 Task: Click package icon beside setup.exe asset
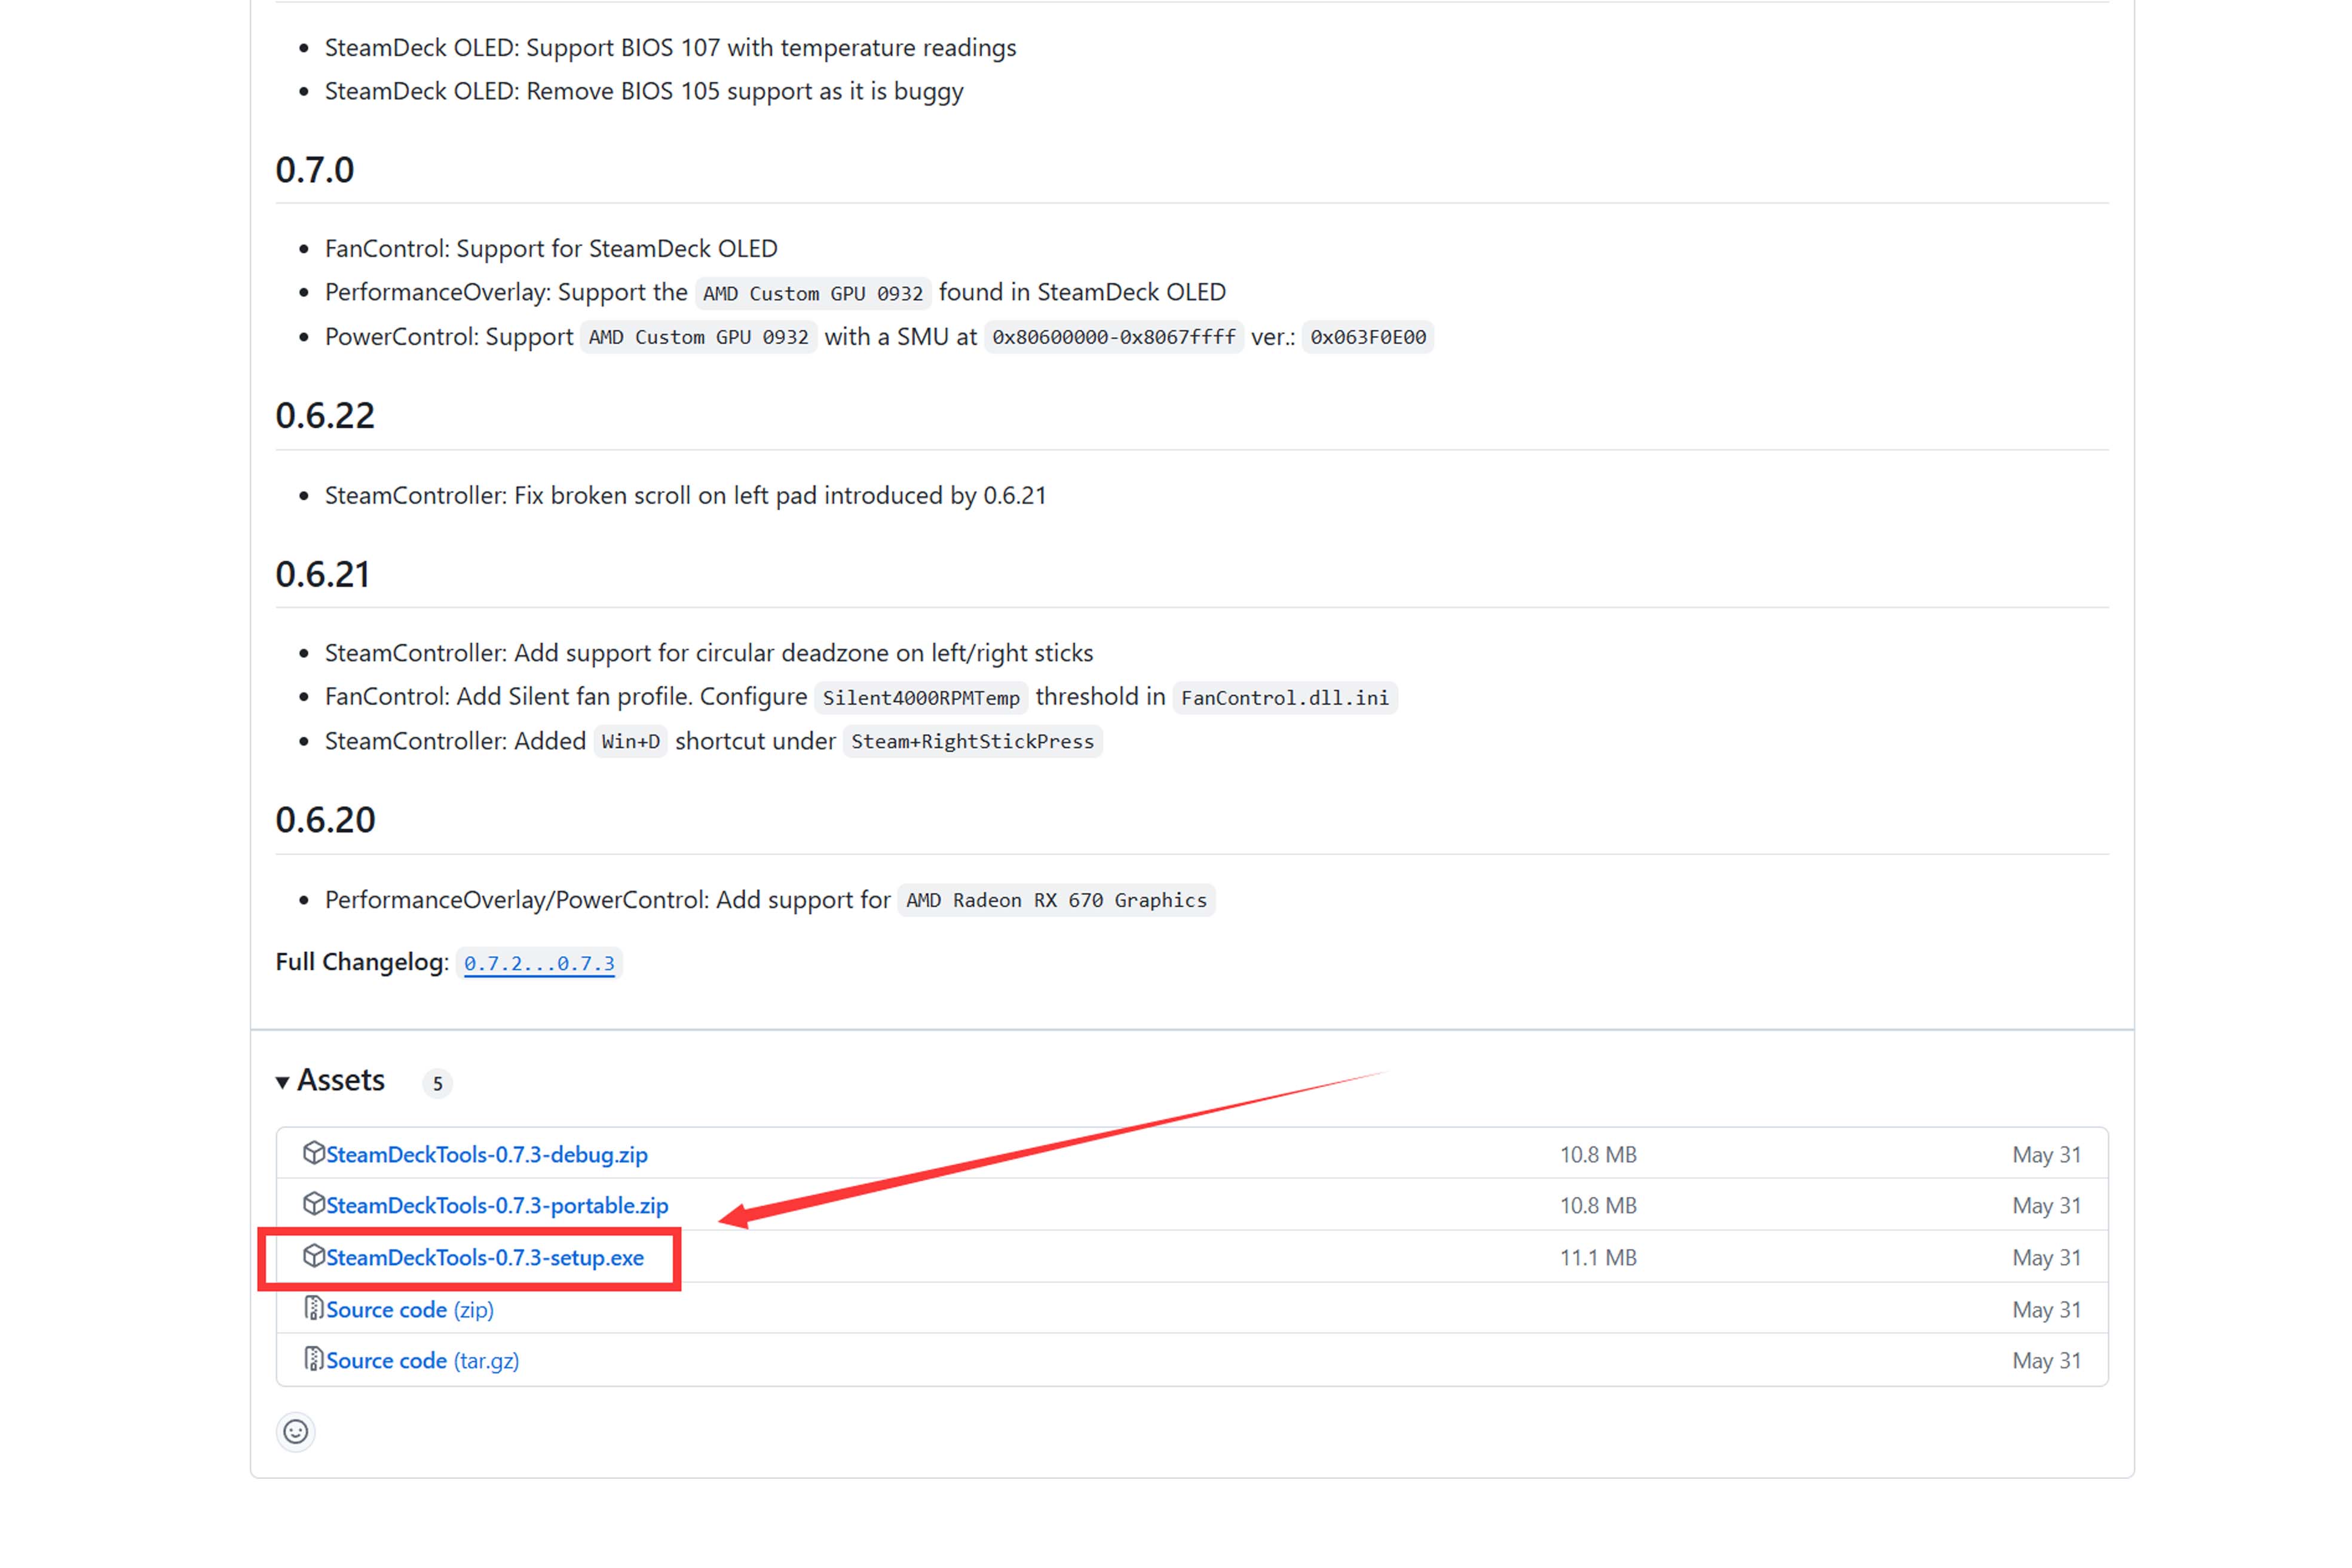tap(313, 1256)
